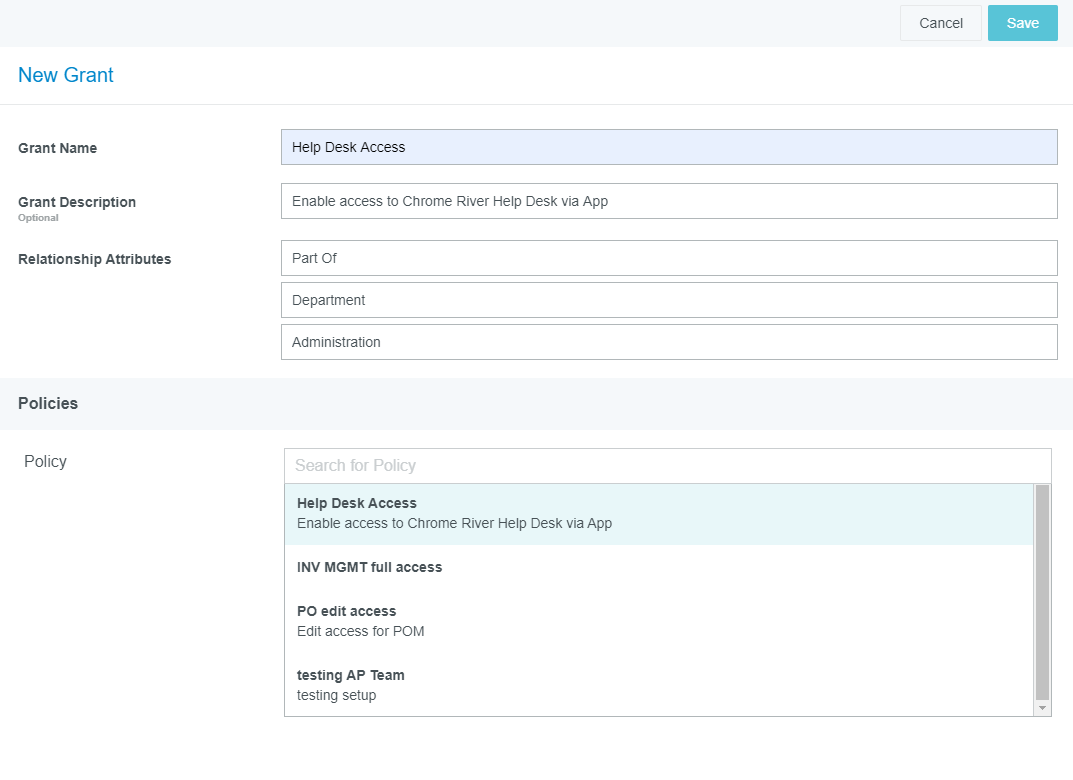Edit the Grant Description text field

668,201
